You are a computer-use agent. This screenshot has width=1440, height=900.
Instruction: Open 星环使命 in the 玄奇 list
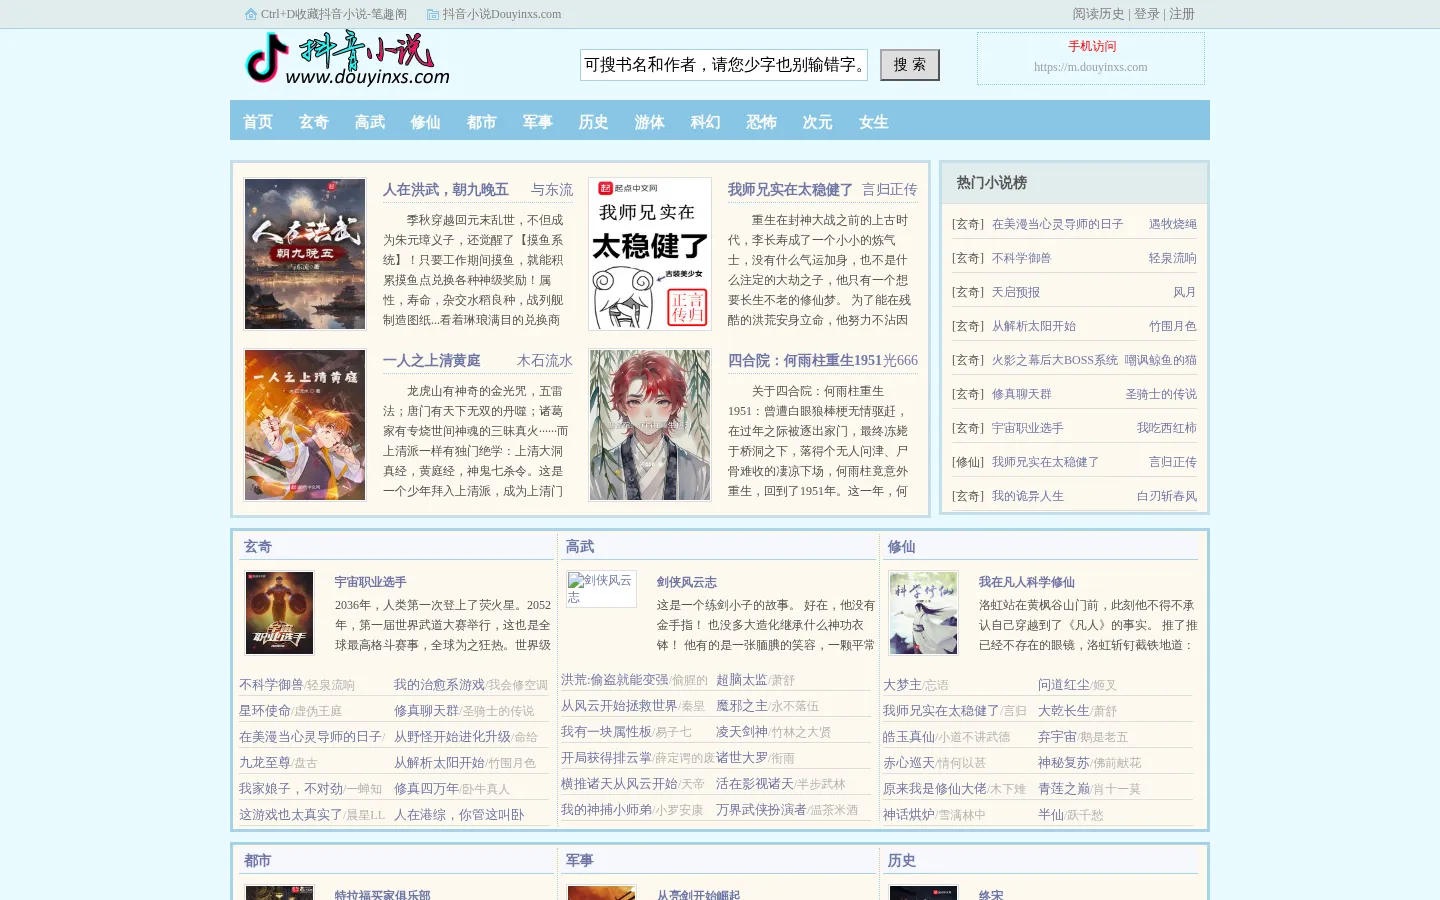[x=265, y=711]
